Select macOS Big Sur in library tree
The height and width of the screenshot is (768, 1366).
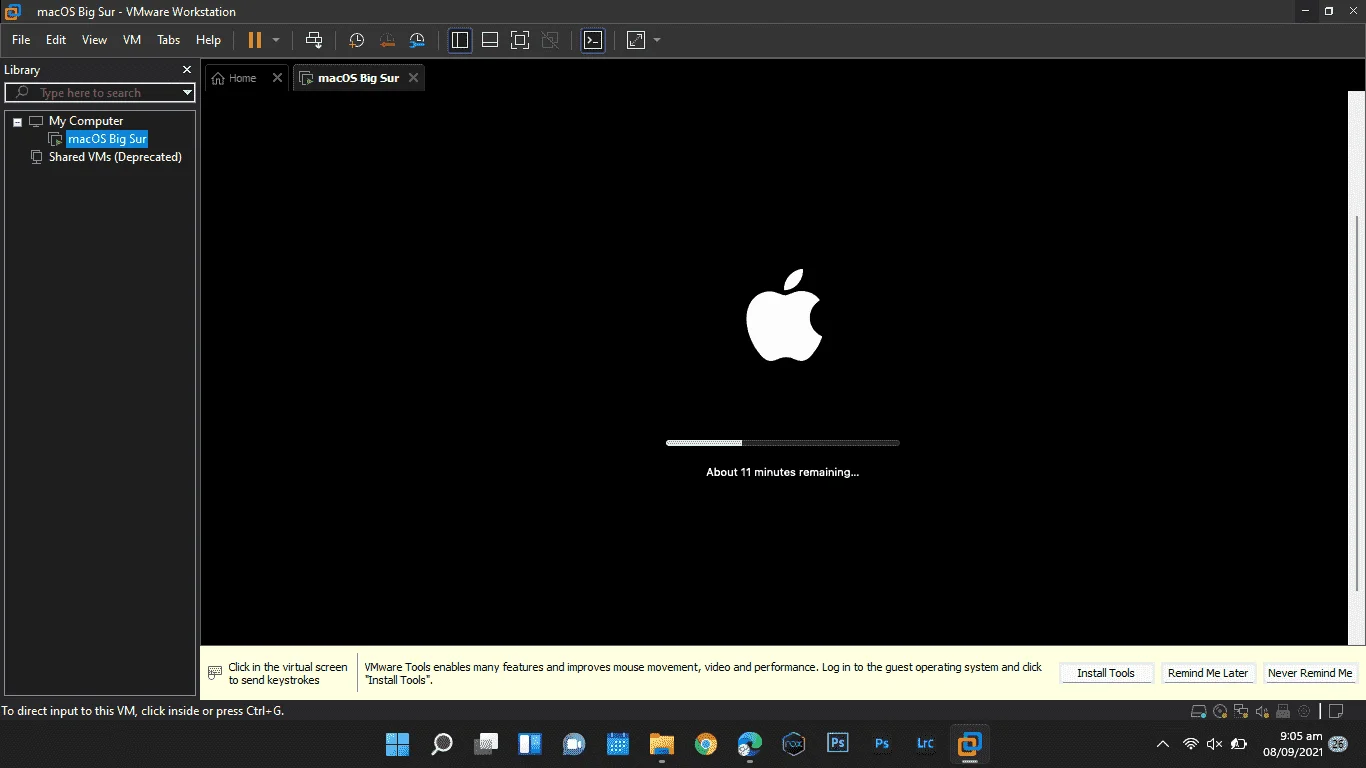[107, 139]
